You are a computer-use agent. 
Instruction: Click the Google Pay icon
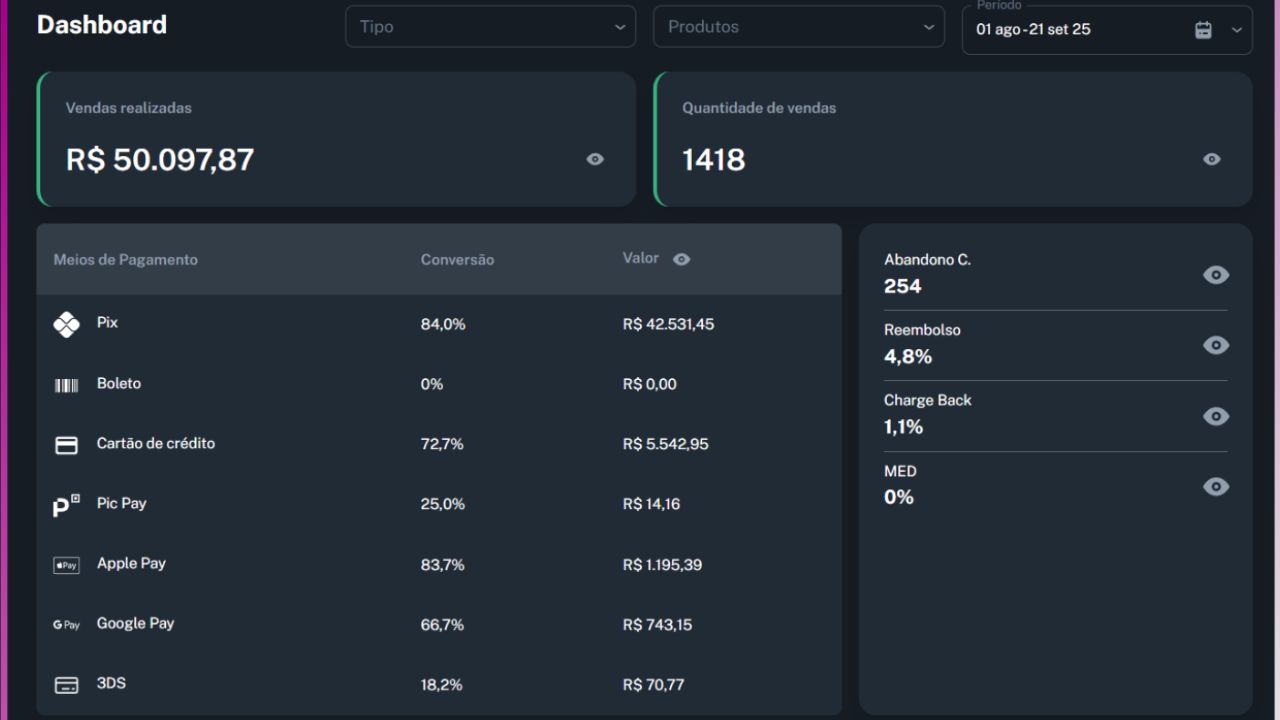click(x=66, y=624)
